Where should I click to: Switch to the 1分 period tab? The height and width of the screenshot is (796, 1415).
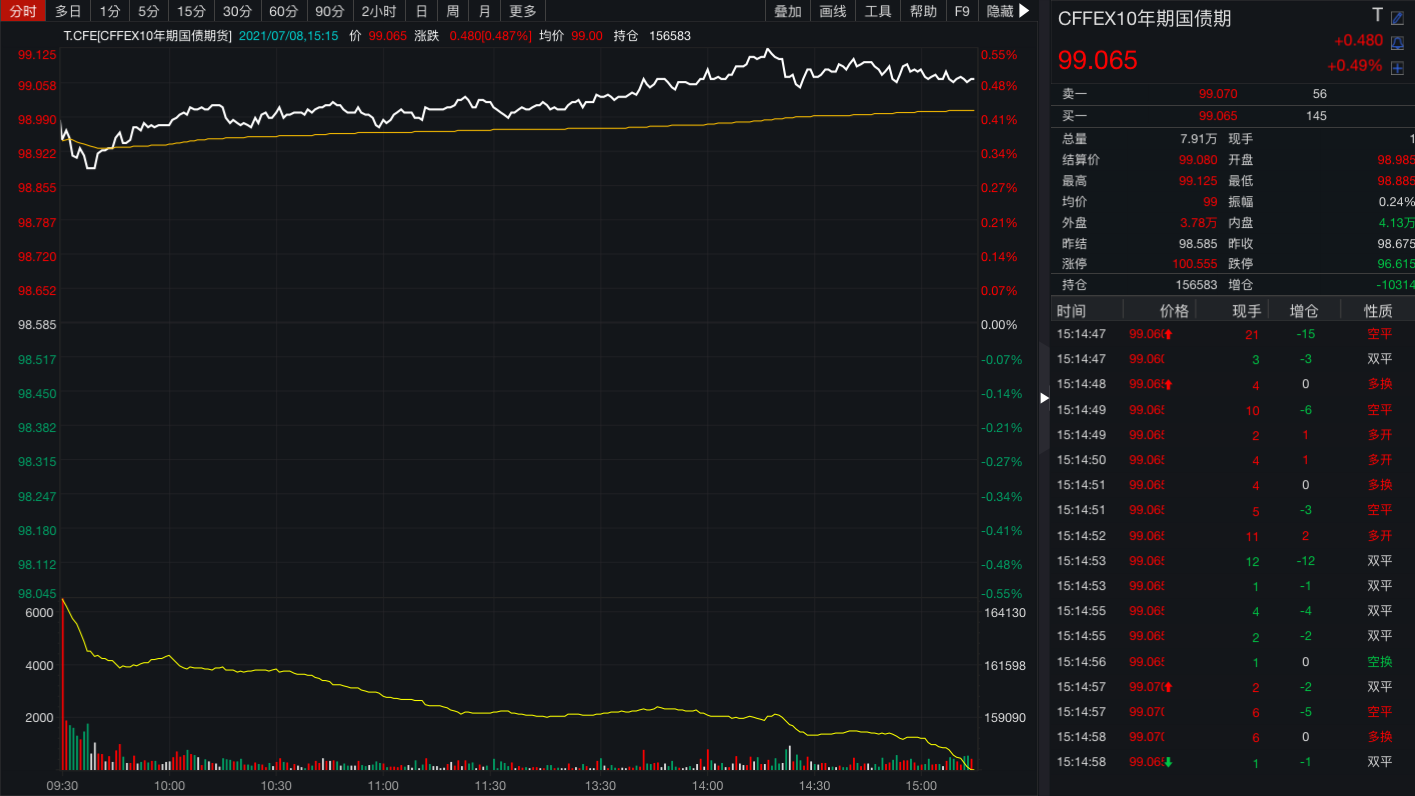click(x=109, y=11)
